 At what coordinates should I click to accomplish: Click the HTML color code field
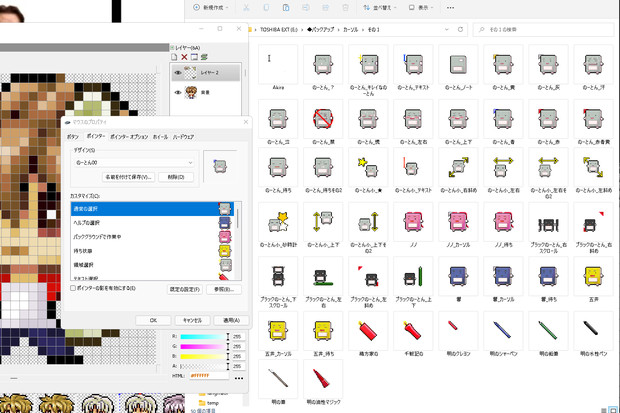209,375
